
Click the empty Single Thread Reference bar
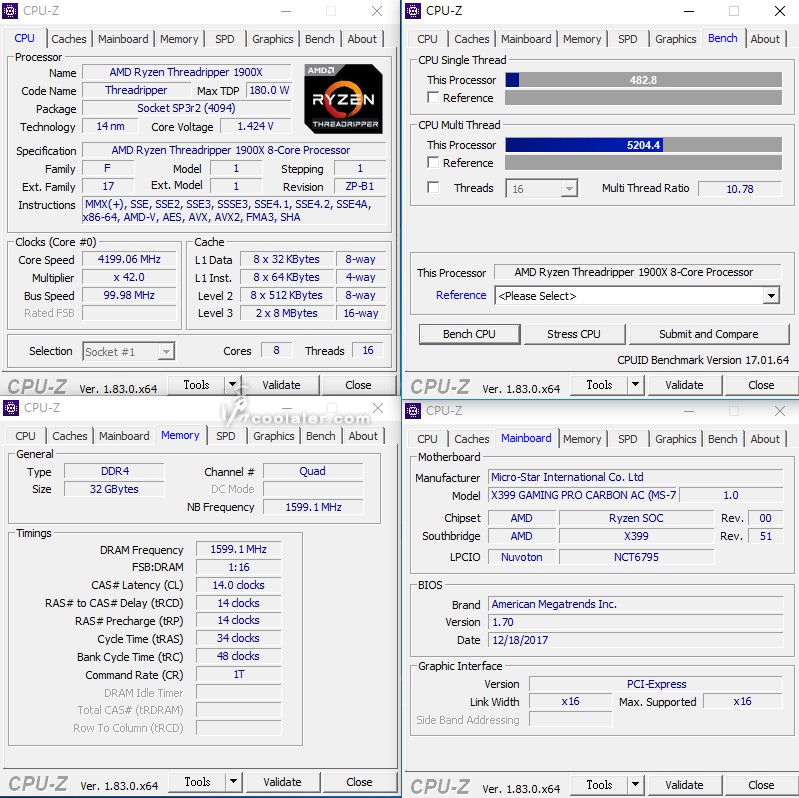[644, 97]
